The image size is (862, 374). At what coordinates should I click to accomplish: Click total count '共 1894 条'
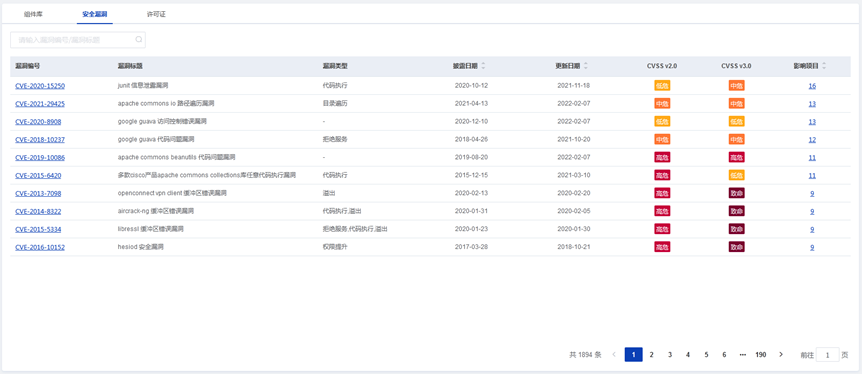(x=585, y=355)
